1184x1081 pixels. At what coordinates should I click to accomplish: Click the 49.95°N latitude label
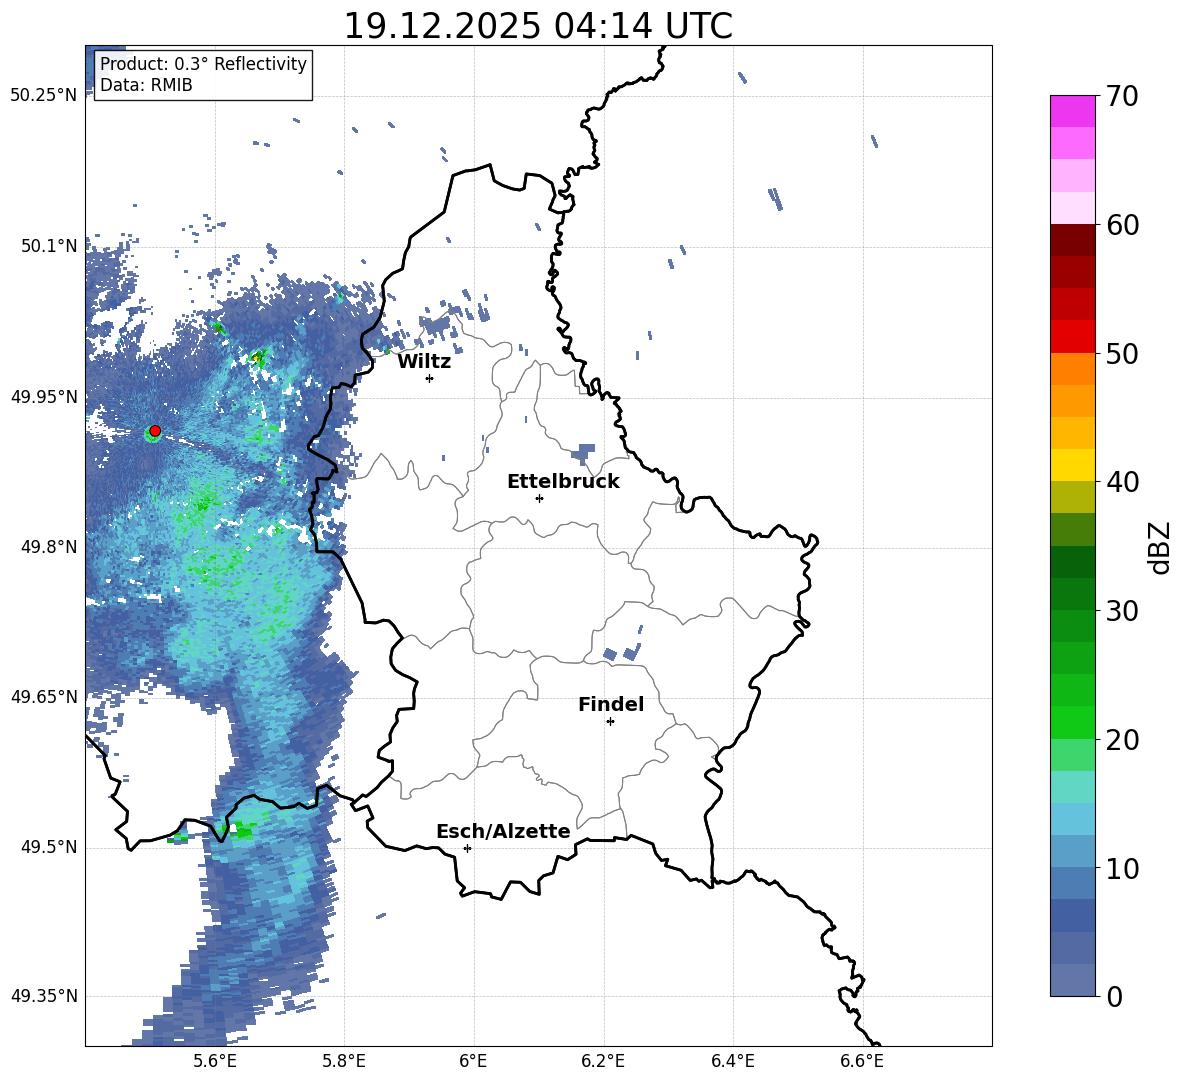44,397
